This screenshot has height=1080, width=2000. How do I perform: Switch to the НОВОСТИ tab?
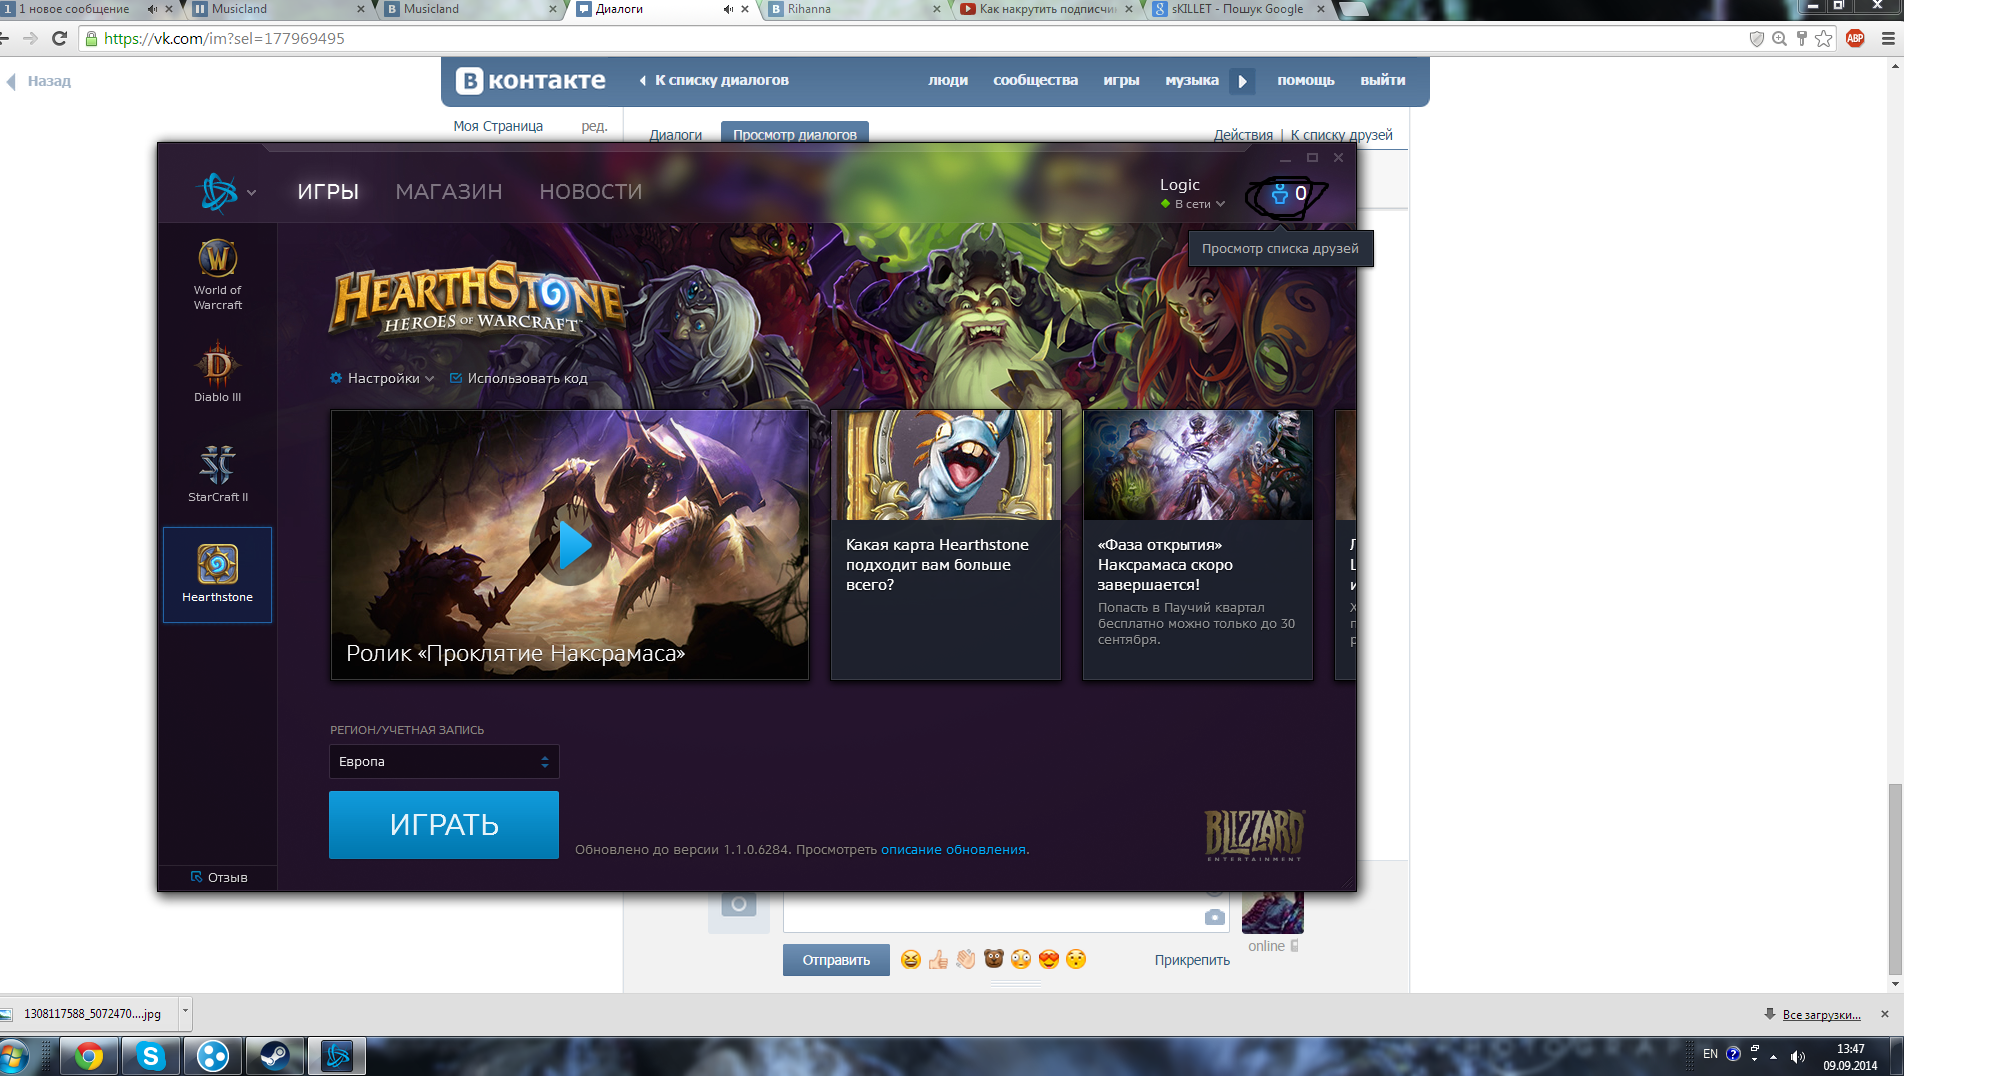point(591,191)
